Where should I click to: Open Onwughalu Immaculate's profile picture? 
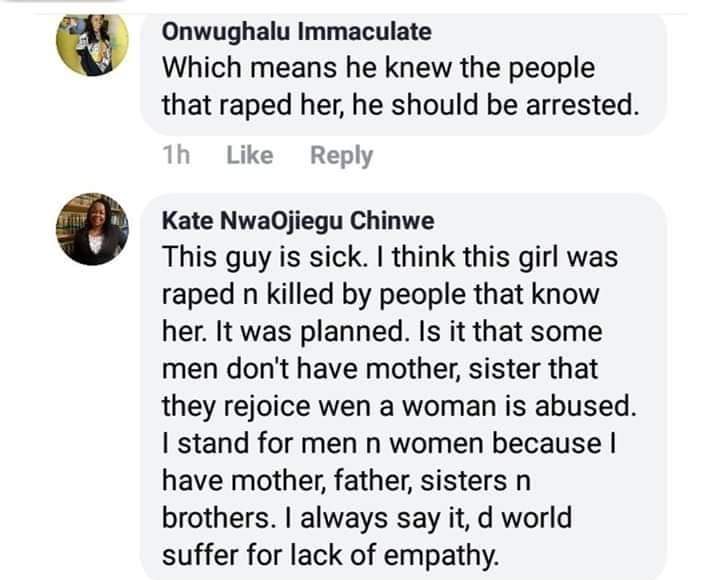point(92,43)
